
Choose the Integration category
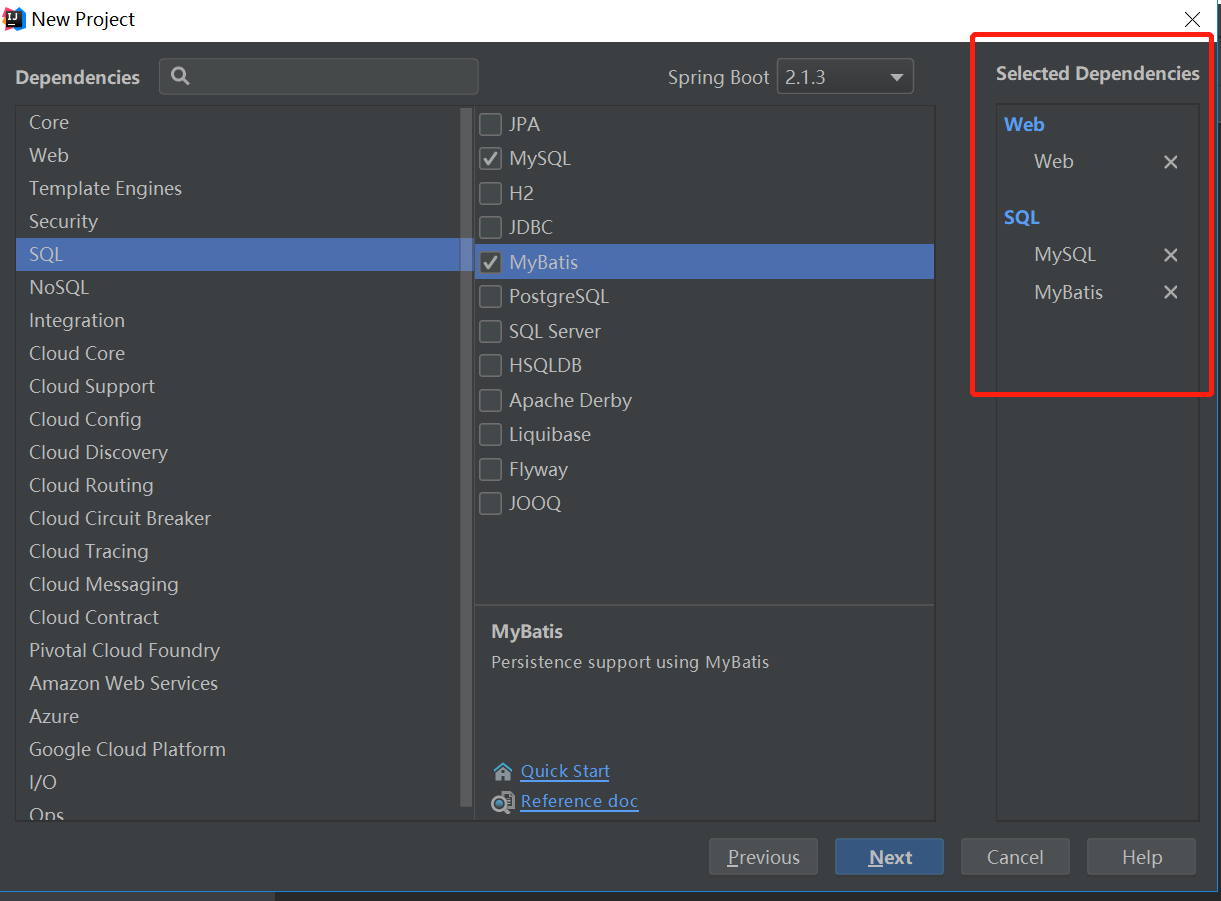(237, 320)
